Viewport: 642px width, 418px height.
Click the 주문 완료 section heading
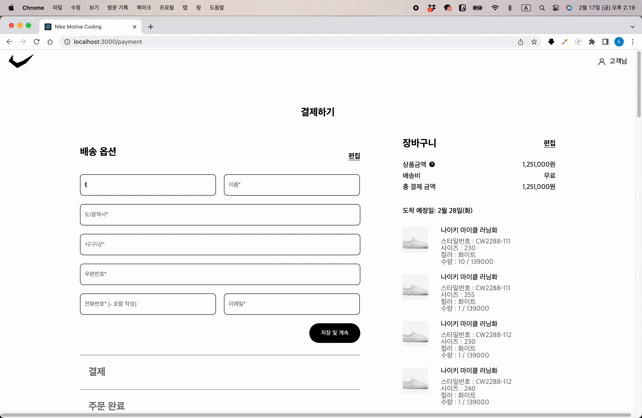pos(106,405)
